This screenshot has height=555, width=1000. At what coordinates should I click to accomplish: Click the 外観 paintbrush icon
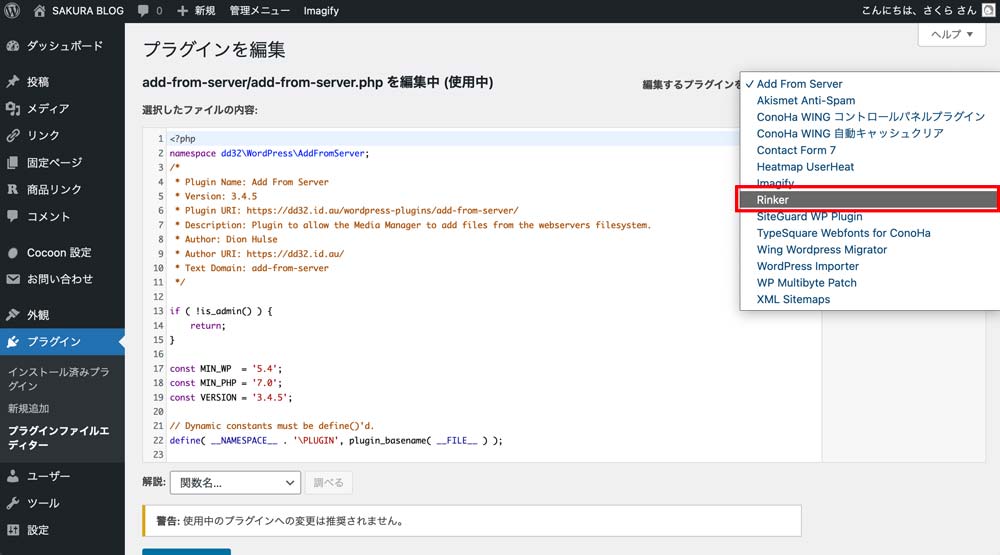pyautogui.click(x=13, y=314)
